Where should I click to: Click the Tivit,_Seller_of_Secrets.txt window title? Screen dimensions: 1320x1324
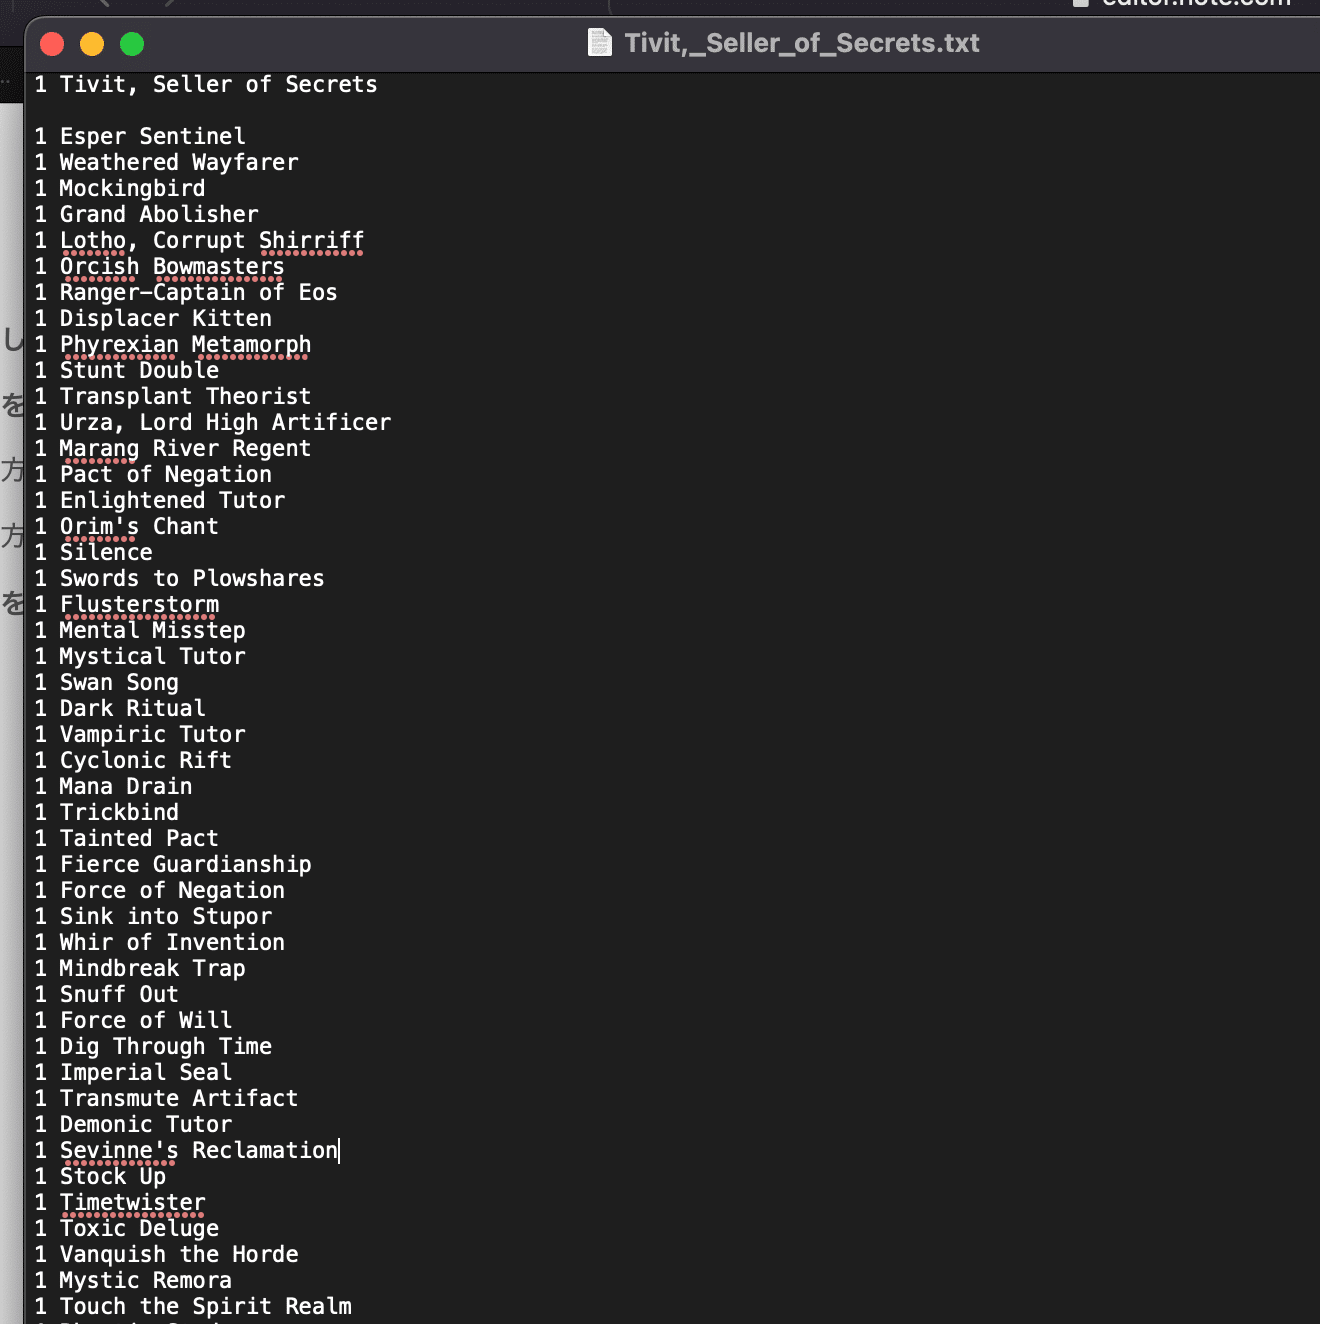click(x=802, y=43)
